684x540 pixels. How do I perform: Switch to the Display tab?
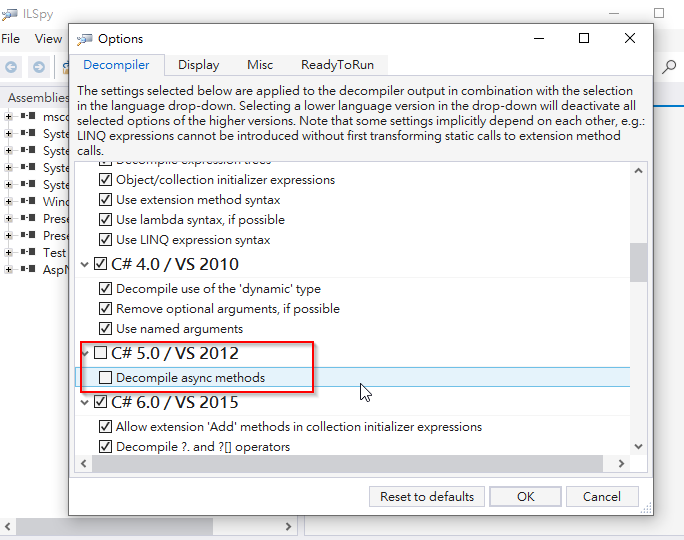198,65
